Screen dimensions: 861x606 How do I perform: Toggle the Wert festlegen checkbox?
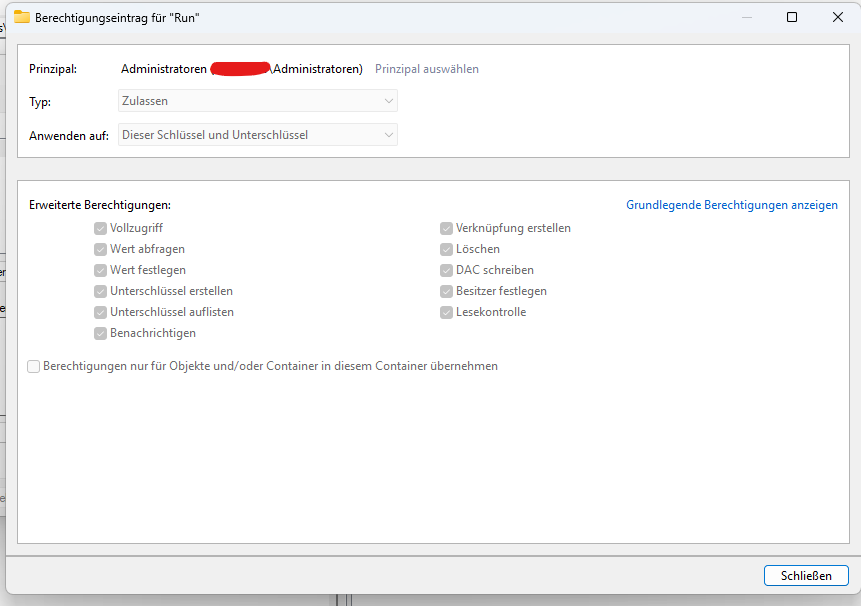click(x=100, y=270)
